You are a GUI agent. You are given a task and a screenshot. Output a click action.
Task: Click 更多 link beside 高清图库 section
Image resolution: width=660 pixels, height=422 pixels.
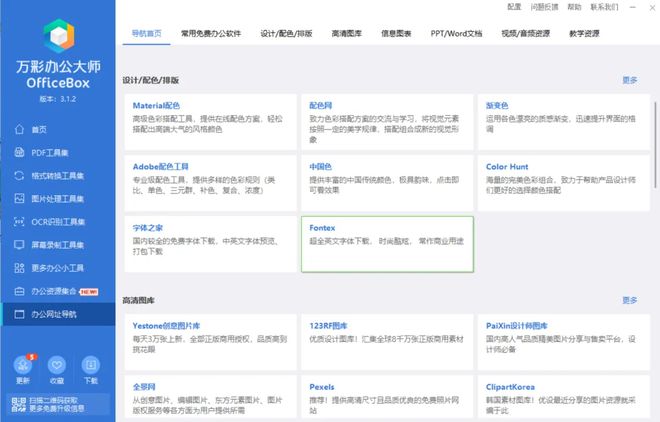[629, 300]
